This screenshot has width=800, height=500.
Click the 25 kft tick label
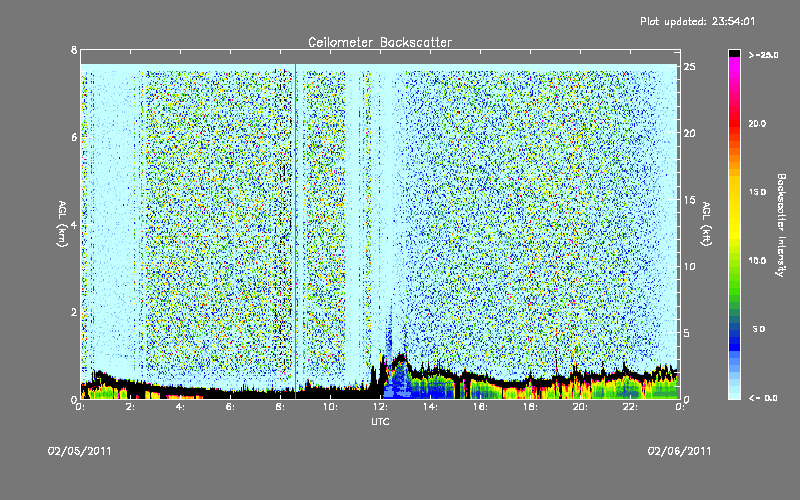(x=689, y=67)
